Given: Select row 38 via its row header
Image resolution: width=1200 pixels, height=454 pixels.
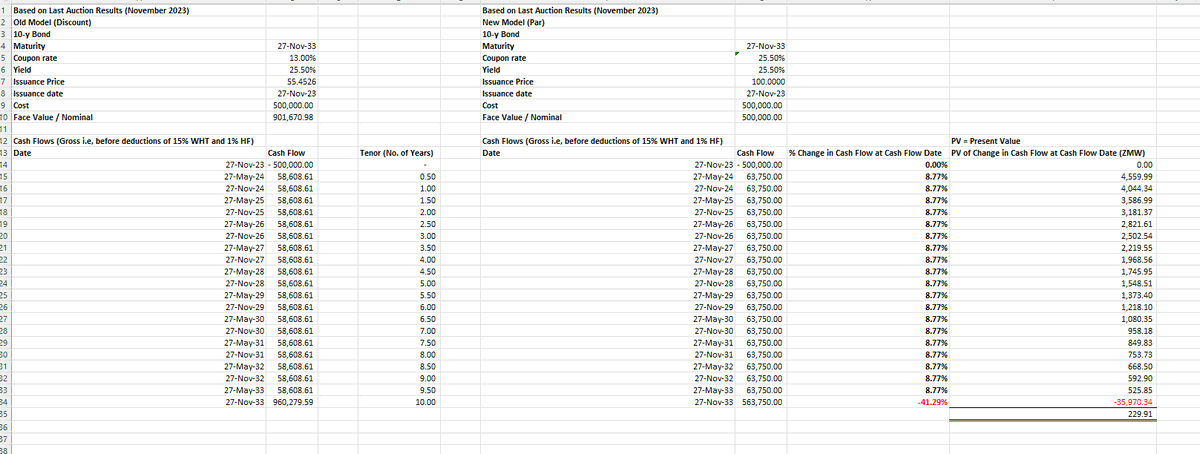Looking at the screenshot, I should tap(5, 449).
